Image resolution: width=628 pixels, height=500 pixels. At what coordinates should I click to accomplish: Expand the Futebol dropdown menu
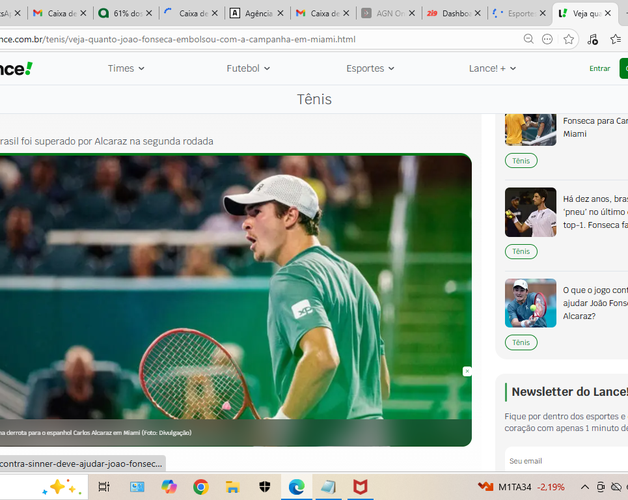[248, 69]
